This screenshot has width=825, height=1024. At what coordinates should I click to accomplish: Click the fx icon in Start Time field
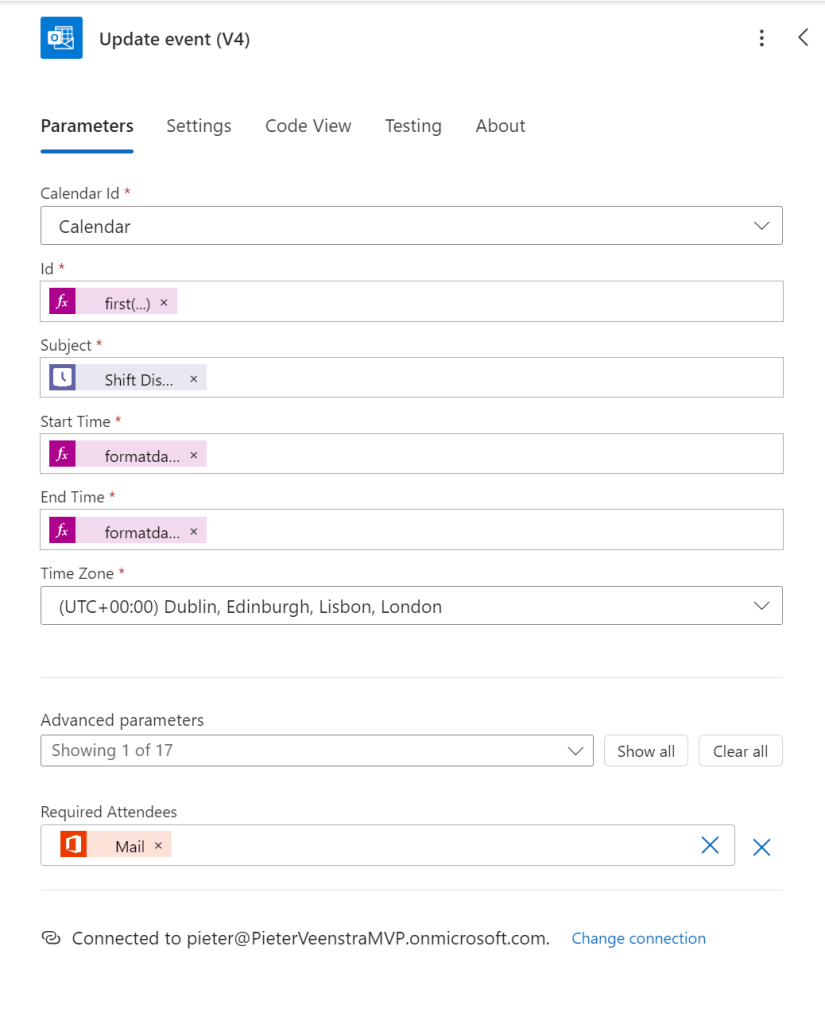click(x=62, y=455)
